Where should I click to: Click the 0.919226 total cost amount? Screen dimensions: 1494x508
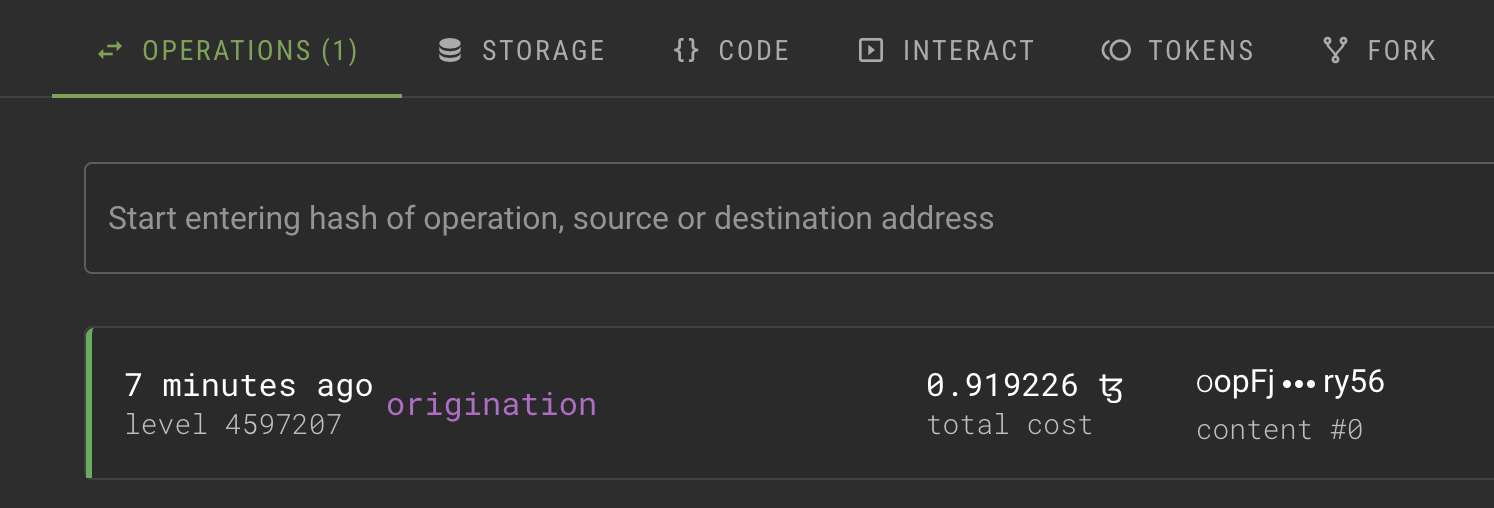pos(1002,386)
